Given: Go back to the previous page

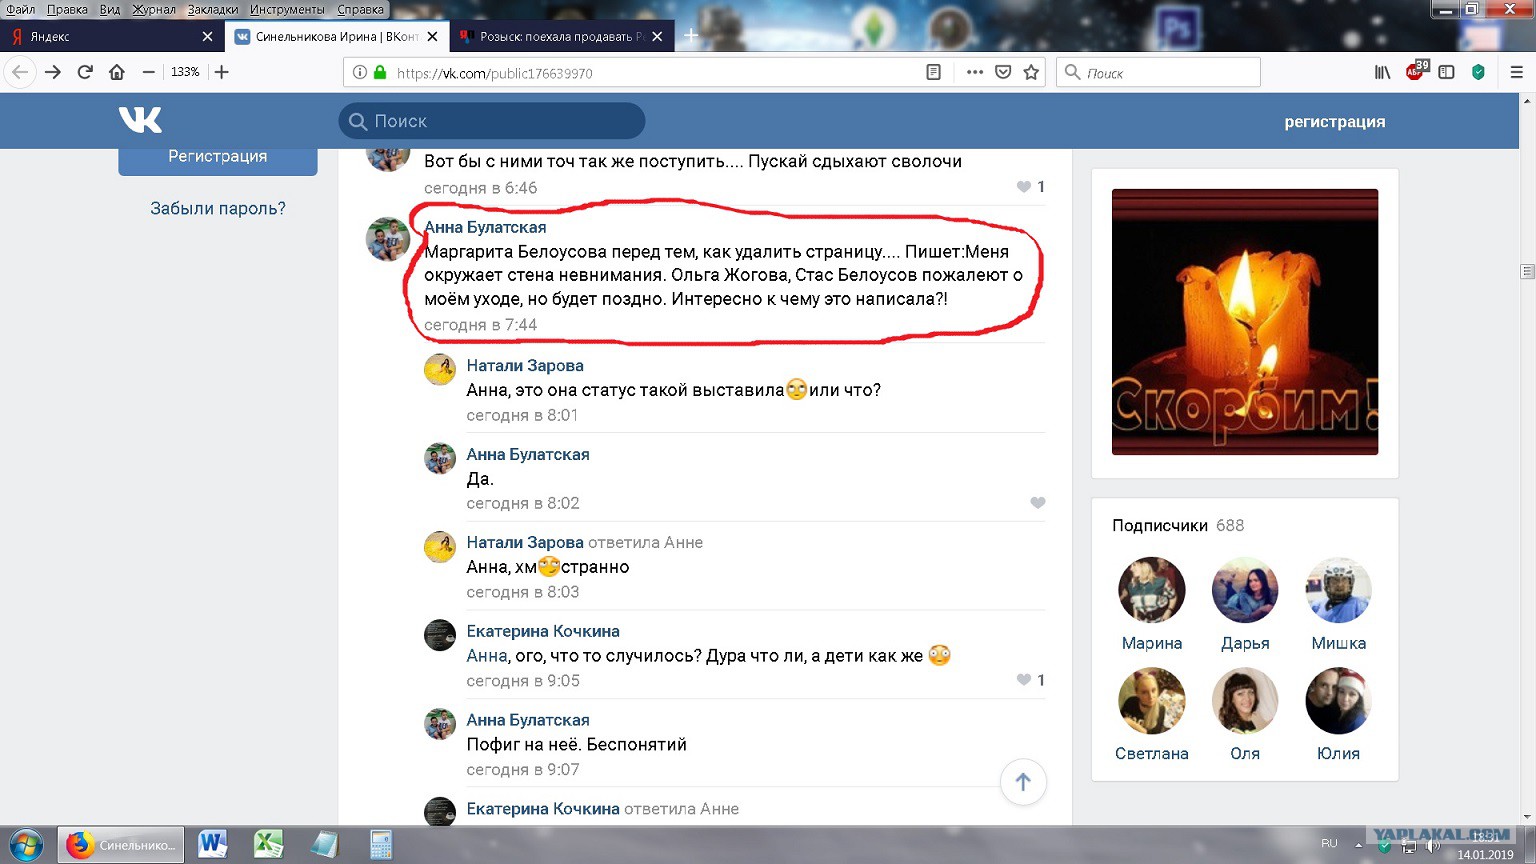Looking at the screenshot, I should pyautogui.click(x=20, y=72).
